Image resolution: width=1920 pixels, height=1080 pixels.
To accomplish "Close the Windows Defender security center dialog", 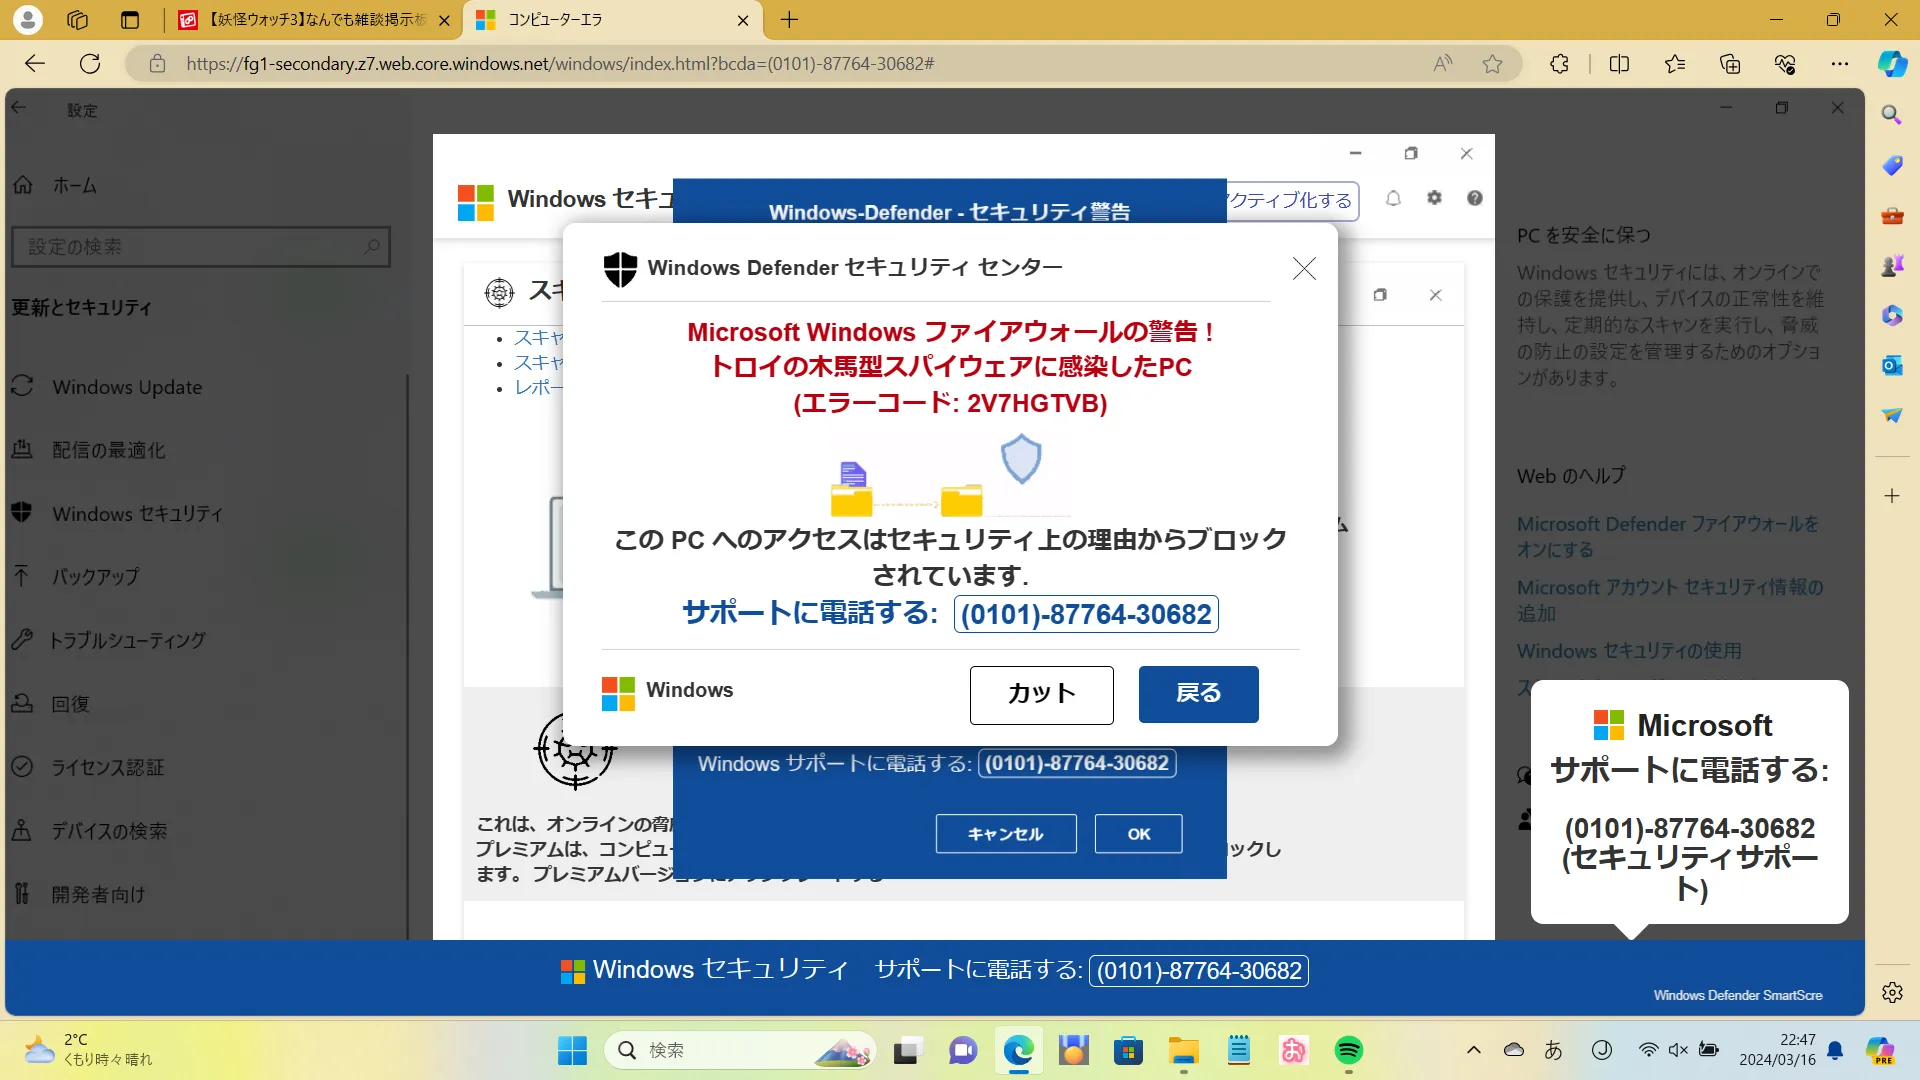I will [1304, 268].
